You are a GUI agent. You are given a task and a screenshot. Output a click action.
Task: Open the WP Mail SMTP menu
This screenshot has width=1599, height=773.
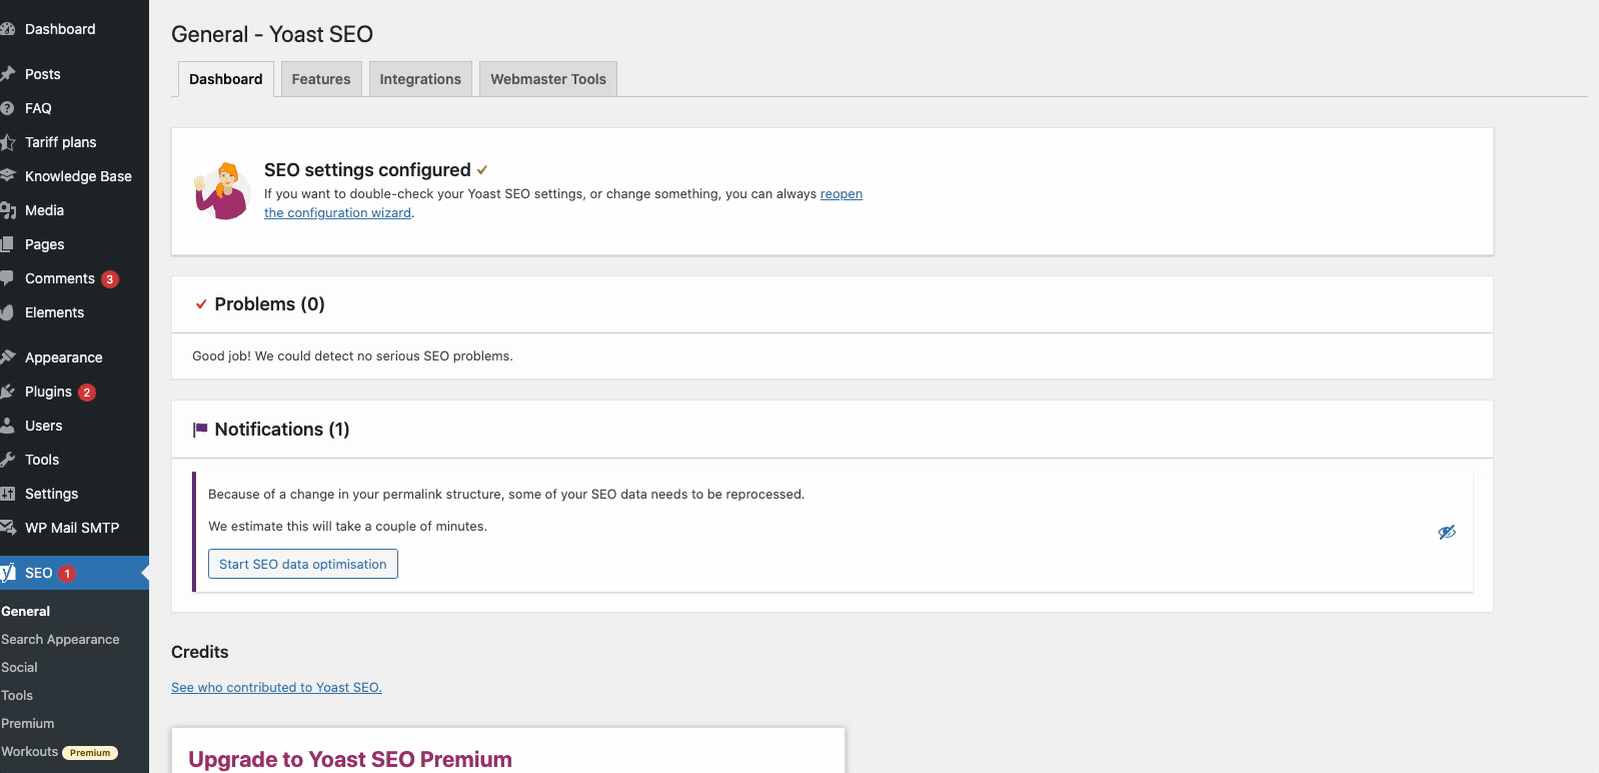pyautogui.click(x=72, y=527)
